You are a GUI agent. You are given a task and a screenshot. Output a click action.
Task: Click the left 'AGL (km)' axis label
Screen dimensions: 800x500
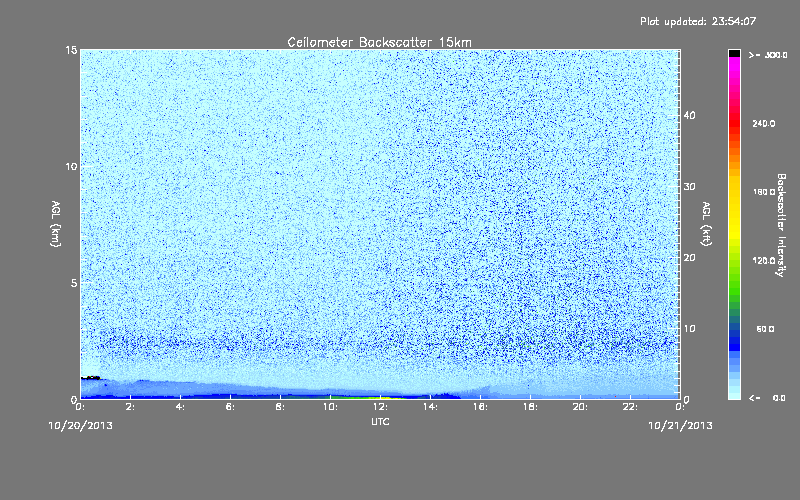(56, 224)
